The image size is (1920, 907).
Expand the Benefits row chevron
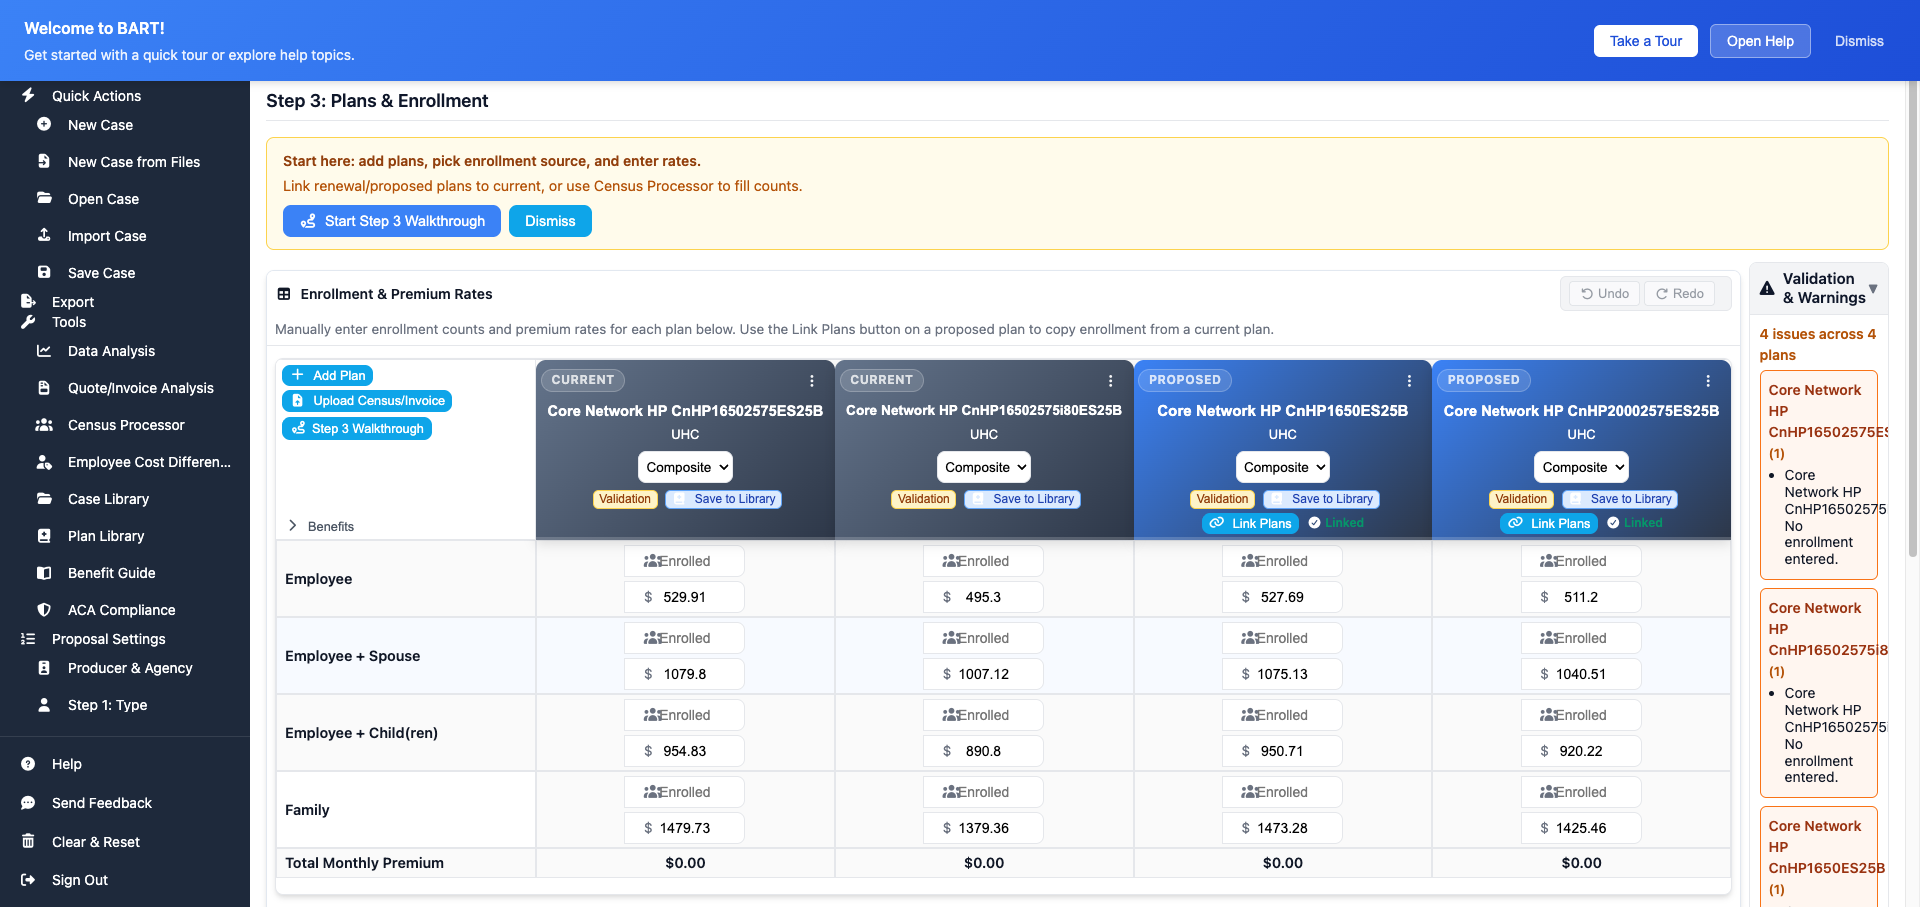pyautogui.click(x=292, y=526)
